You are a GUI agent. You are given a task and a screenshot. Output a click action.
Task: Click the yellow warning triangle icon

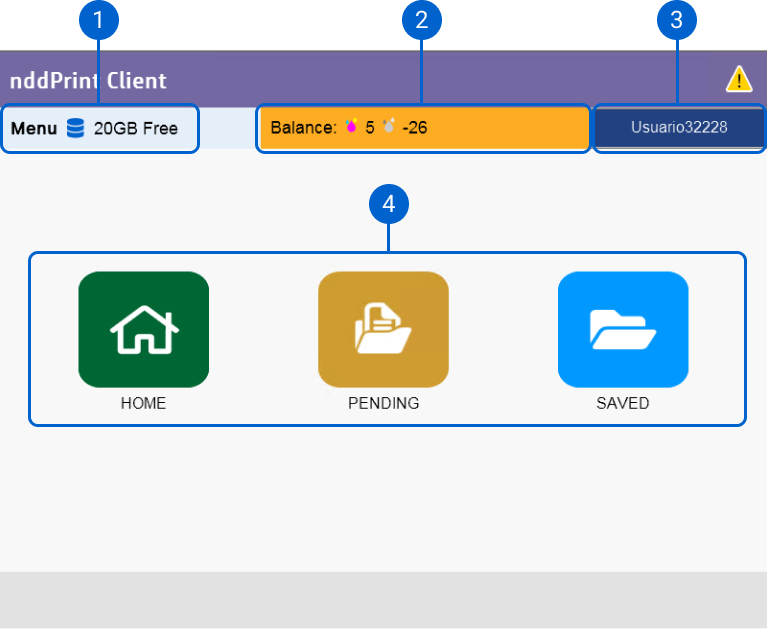738,79
